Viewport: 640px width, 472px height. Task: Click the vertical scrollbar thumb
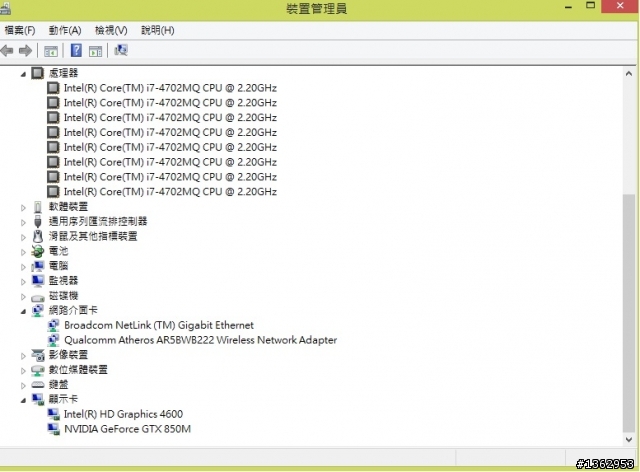click(629, 313)
